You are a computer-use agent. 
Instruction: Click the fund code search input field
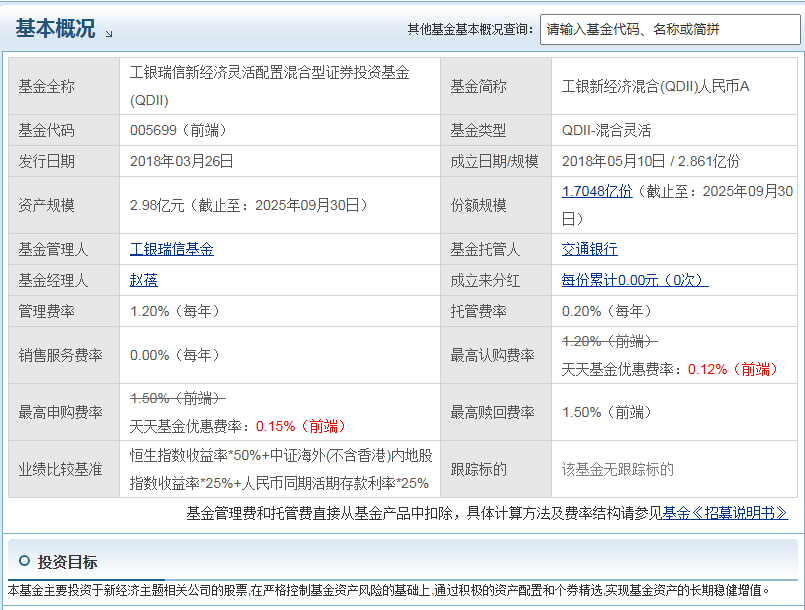click(x=670, y=29)
